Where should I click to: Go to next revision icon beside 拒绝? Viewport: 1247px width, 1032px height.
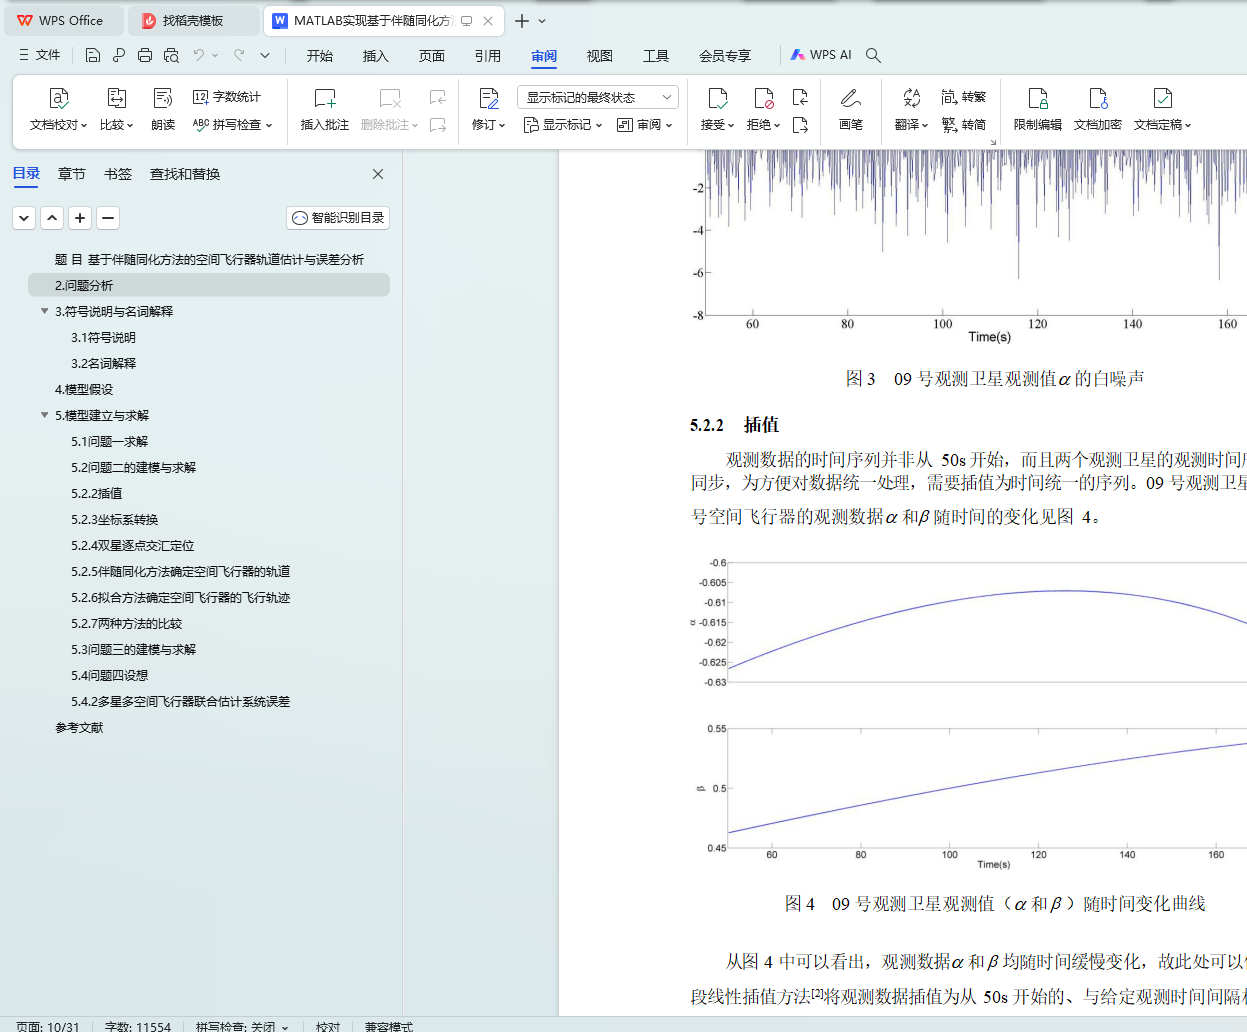click(x=800, y=125)
